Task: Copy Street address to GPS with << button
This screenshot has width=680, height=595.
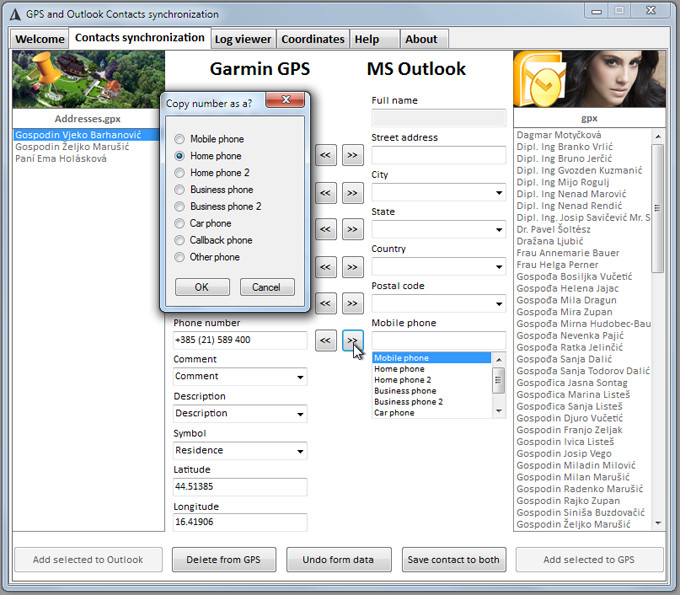Action: click(326, 155)
